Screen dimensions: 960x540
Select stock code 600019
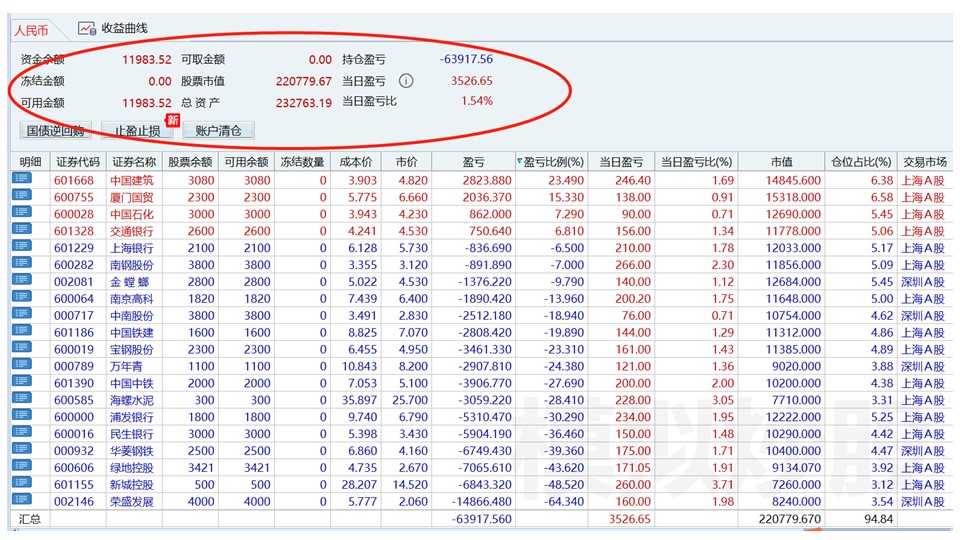[74, 350]
